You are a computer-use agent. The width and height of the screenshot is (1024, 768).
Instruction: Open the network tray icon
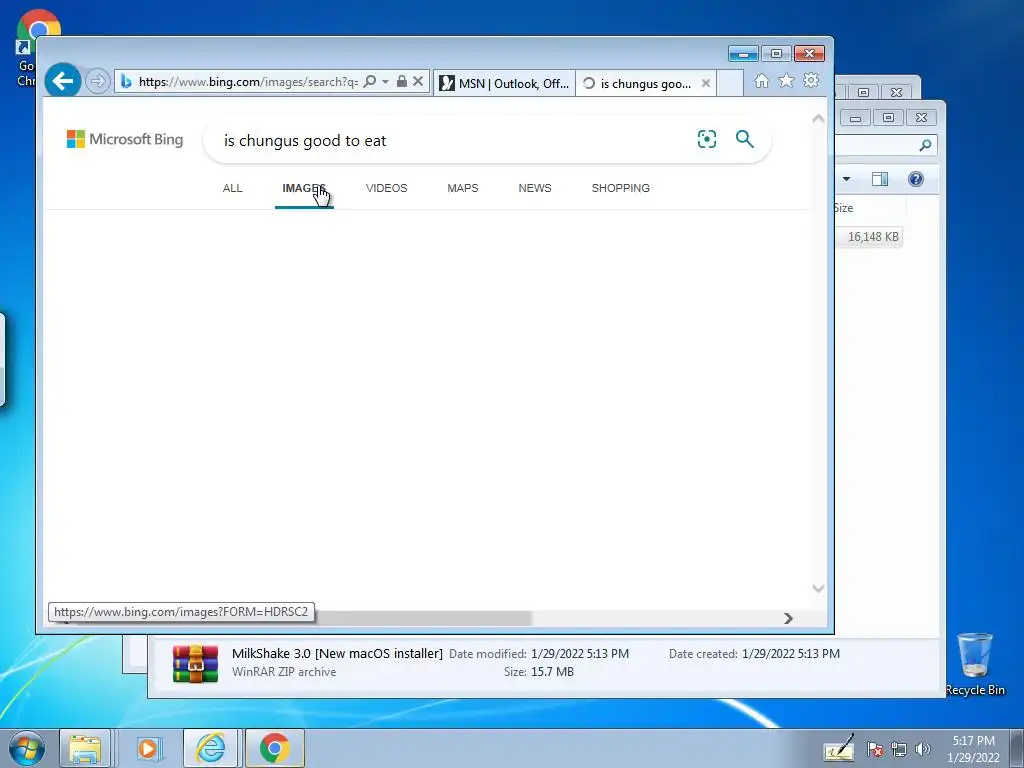point(899,750)
